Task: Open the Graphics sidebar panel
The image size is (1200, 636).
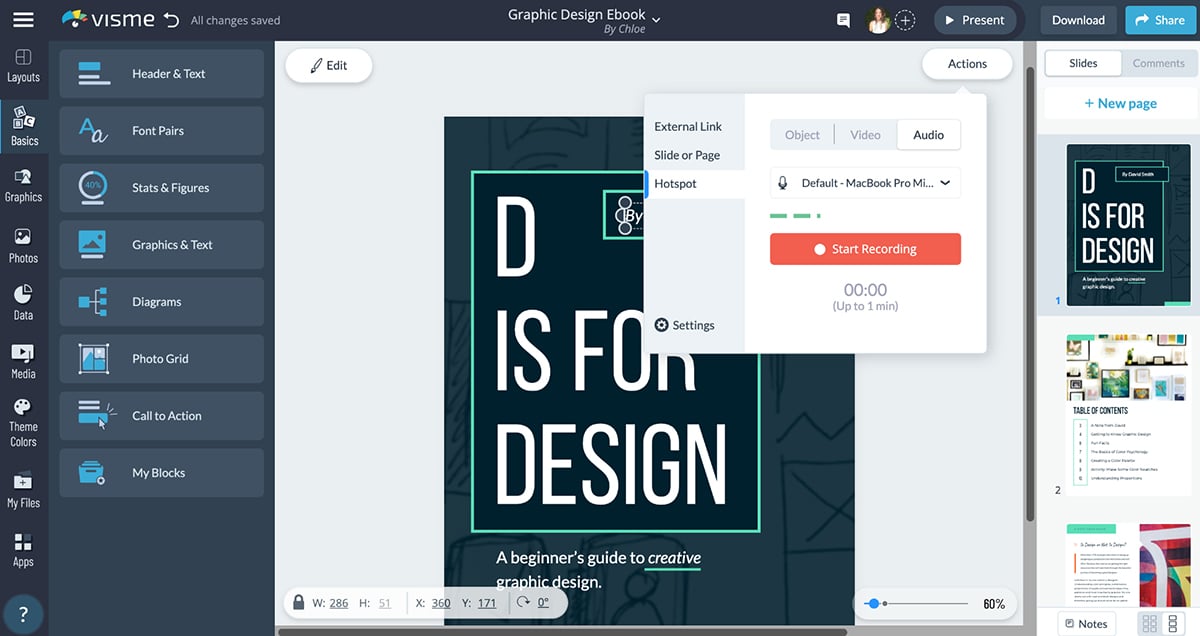Action: click(x=23, y=185)
